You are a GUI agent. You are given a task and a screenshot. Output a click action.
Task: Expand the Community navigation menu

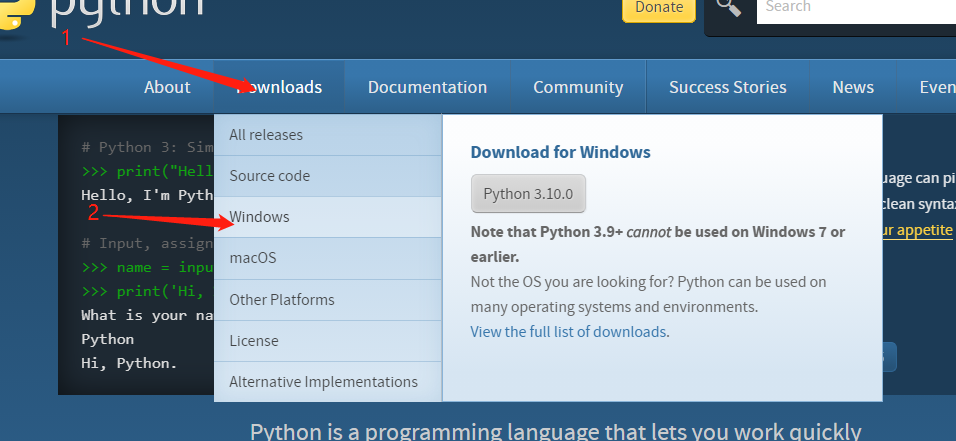tap(578, 87)
